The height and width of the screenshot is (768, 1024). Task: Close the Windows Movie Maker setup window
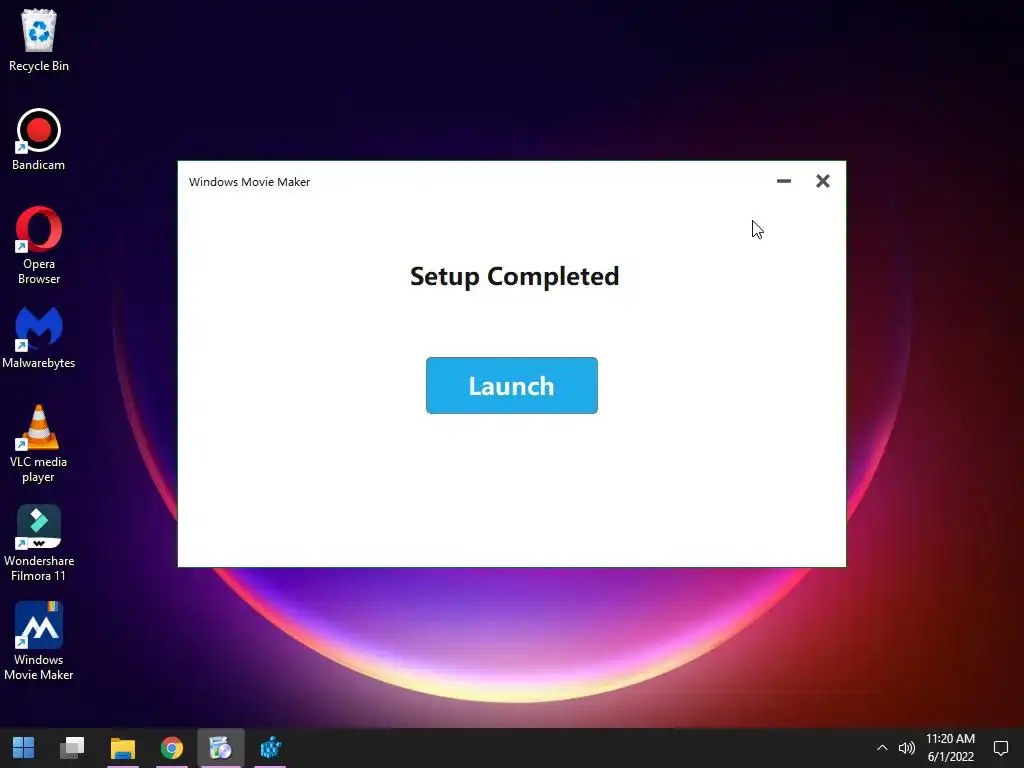point(823,181)
